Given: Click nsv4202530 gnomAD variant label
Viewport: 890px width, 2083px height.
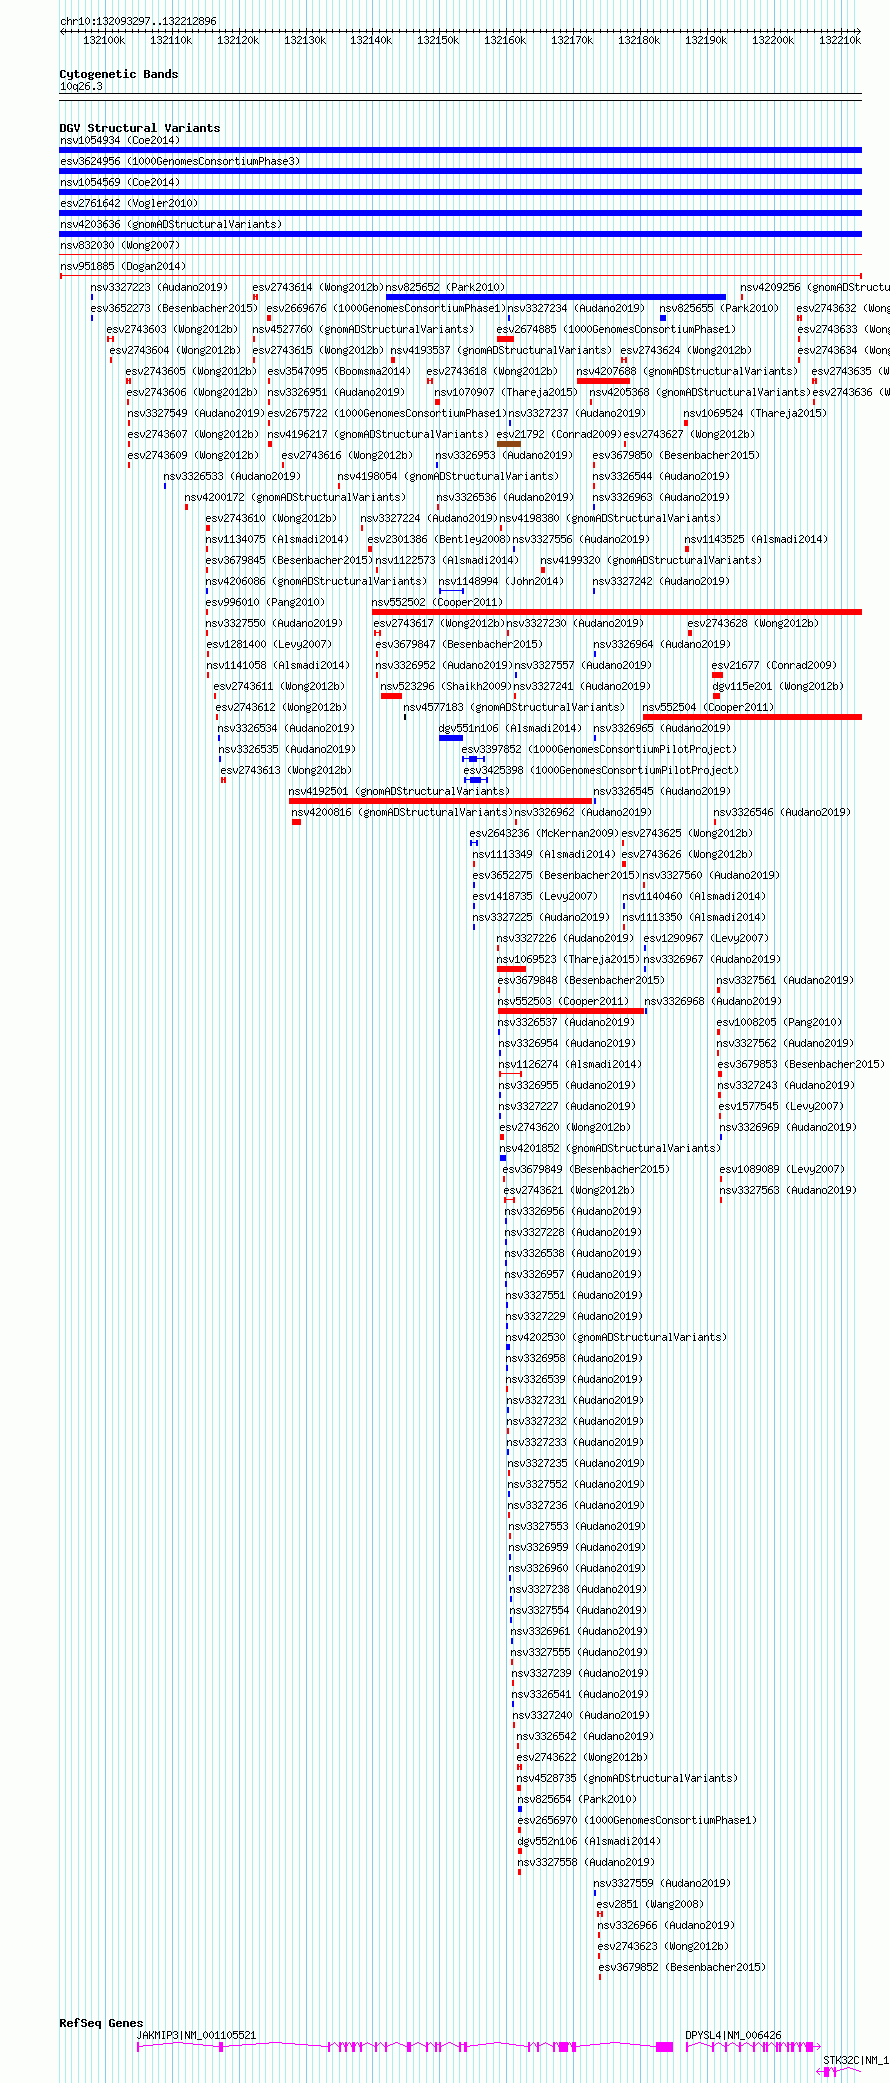Looking at the screenshot, I should 616,1337.
